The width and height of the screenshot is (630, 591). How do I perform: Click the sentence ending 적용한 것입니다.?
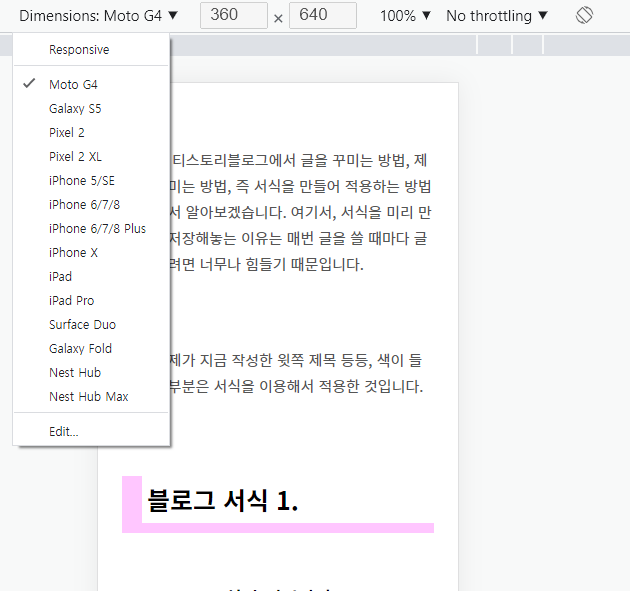click(x=296, y=387)
